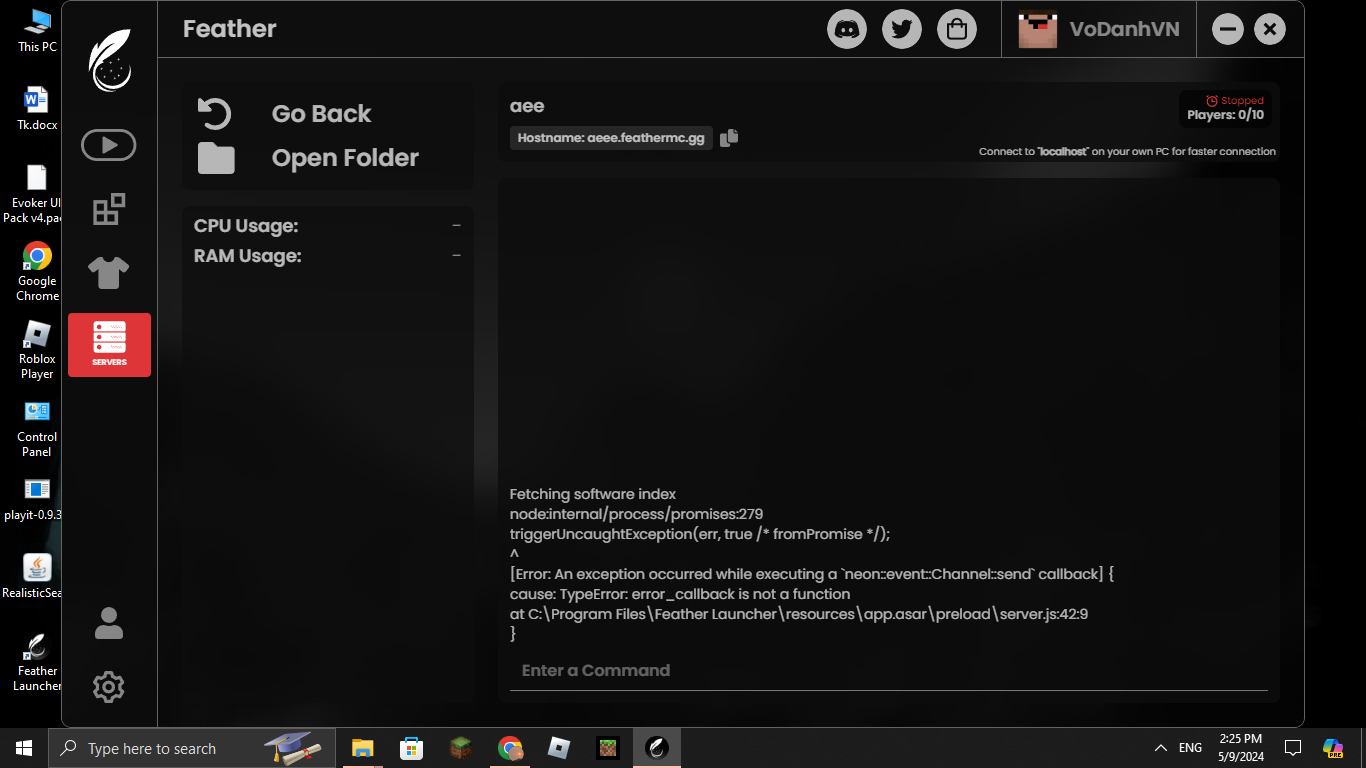Screen dimensions: 1366x768
Task: Open Roblox from the taskbar
Action: coord(559,748)
